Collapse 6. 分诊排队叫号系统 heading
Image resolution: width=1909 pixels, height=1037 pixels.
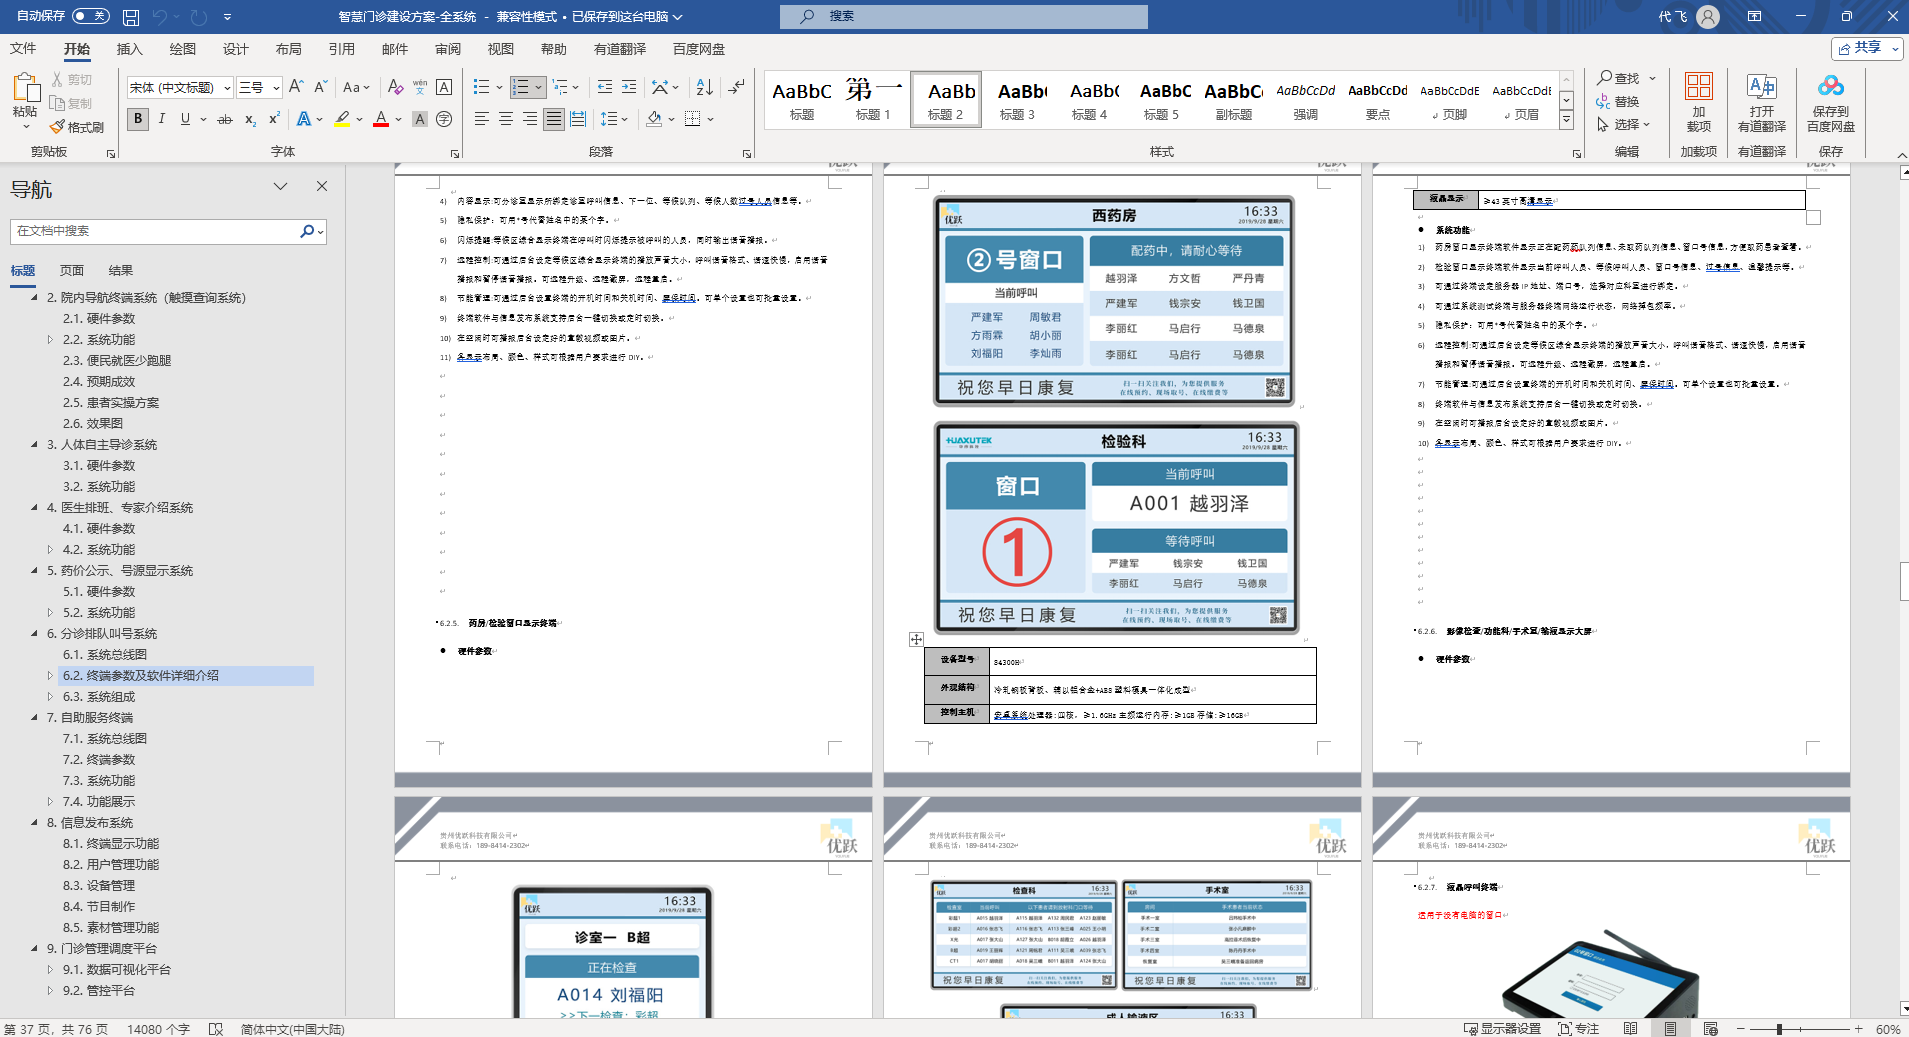coord(34,634)
